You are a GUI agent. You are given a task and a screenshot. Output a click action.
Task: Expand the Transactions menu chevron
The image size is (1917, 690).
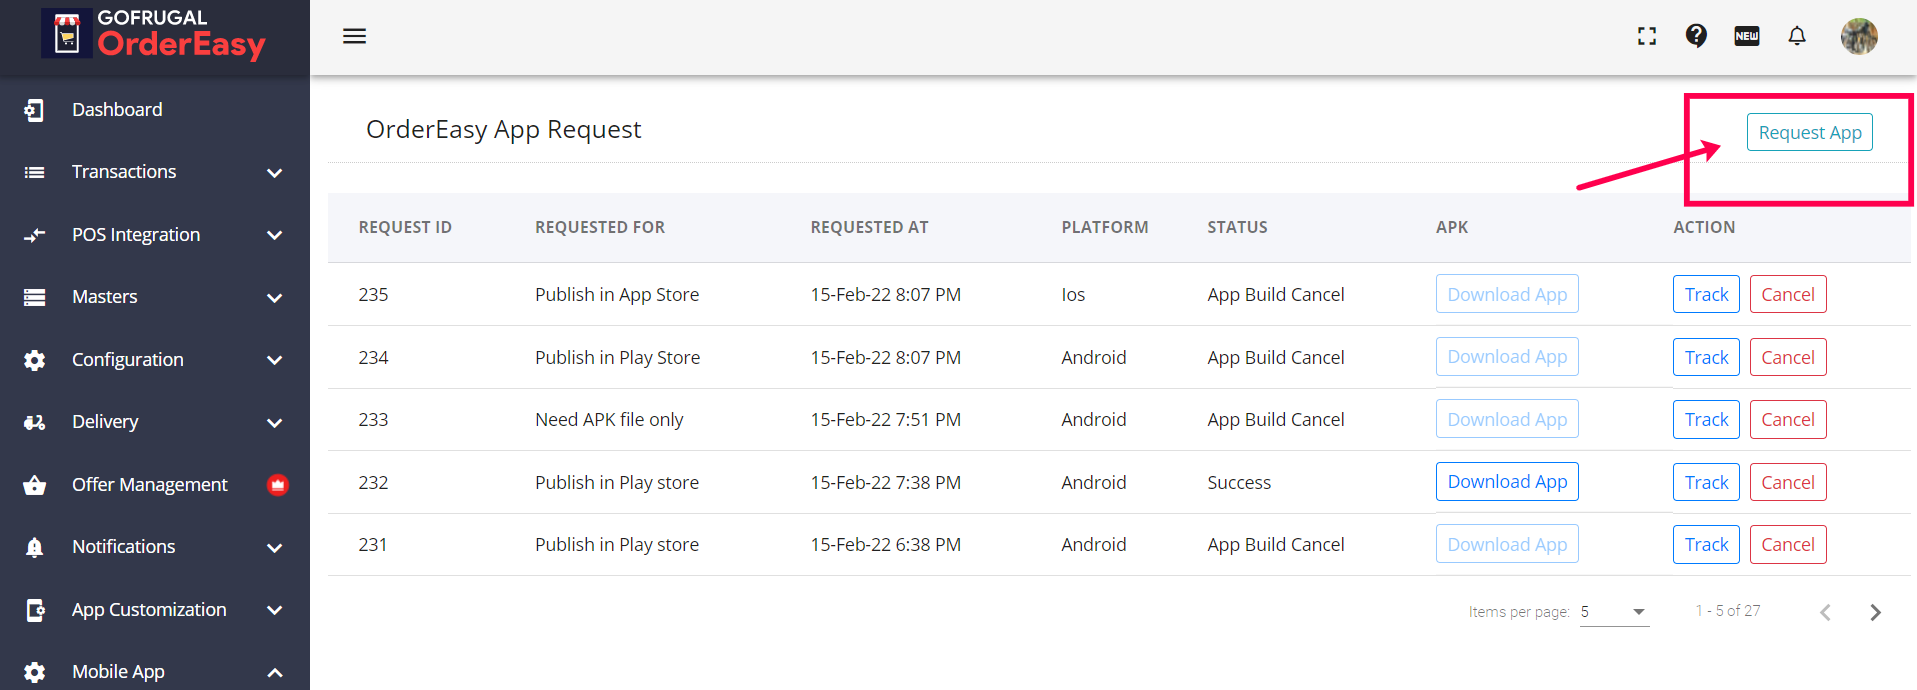(x=275, y=173)
